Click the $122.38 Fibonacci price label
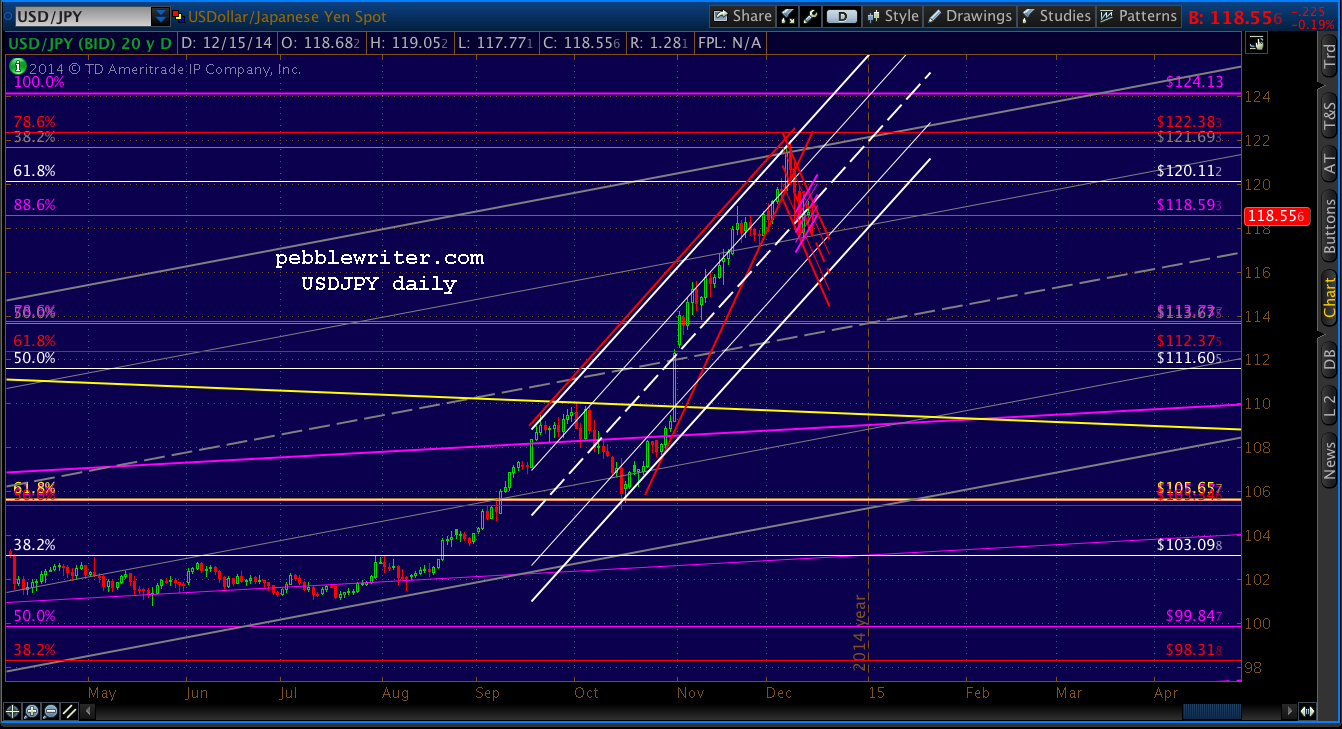This screenshot has width=1342, height=729. point(1191,121)
